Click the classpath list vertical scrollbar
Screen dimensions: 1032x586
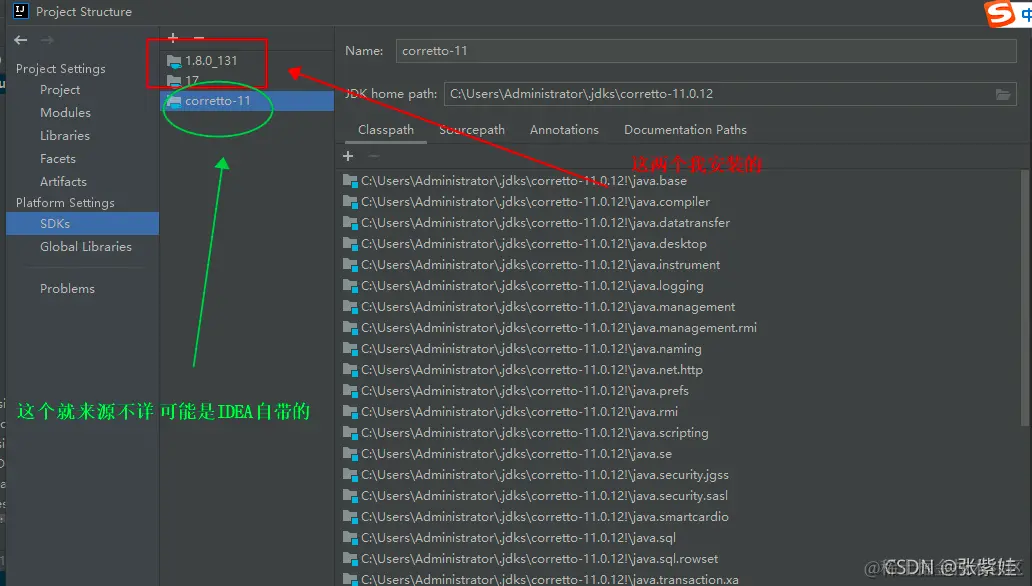1024,296
